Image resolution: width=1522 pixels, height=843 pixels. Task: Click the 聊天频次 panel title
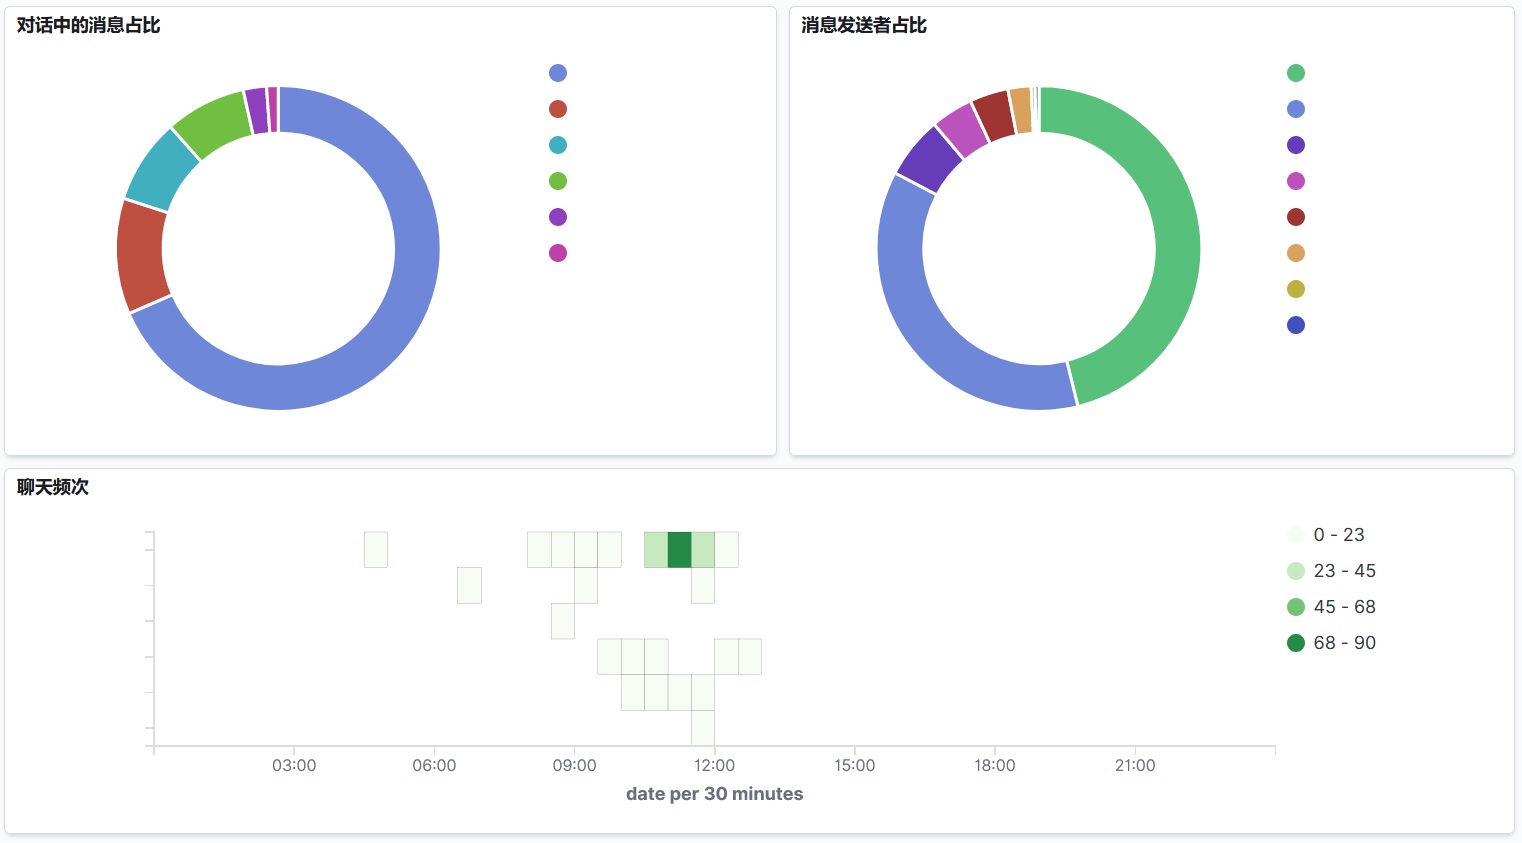click(x=53, y=487)
